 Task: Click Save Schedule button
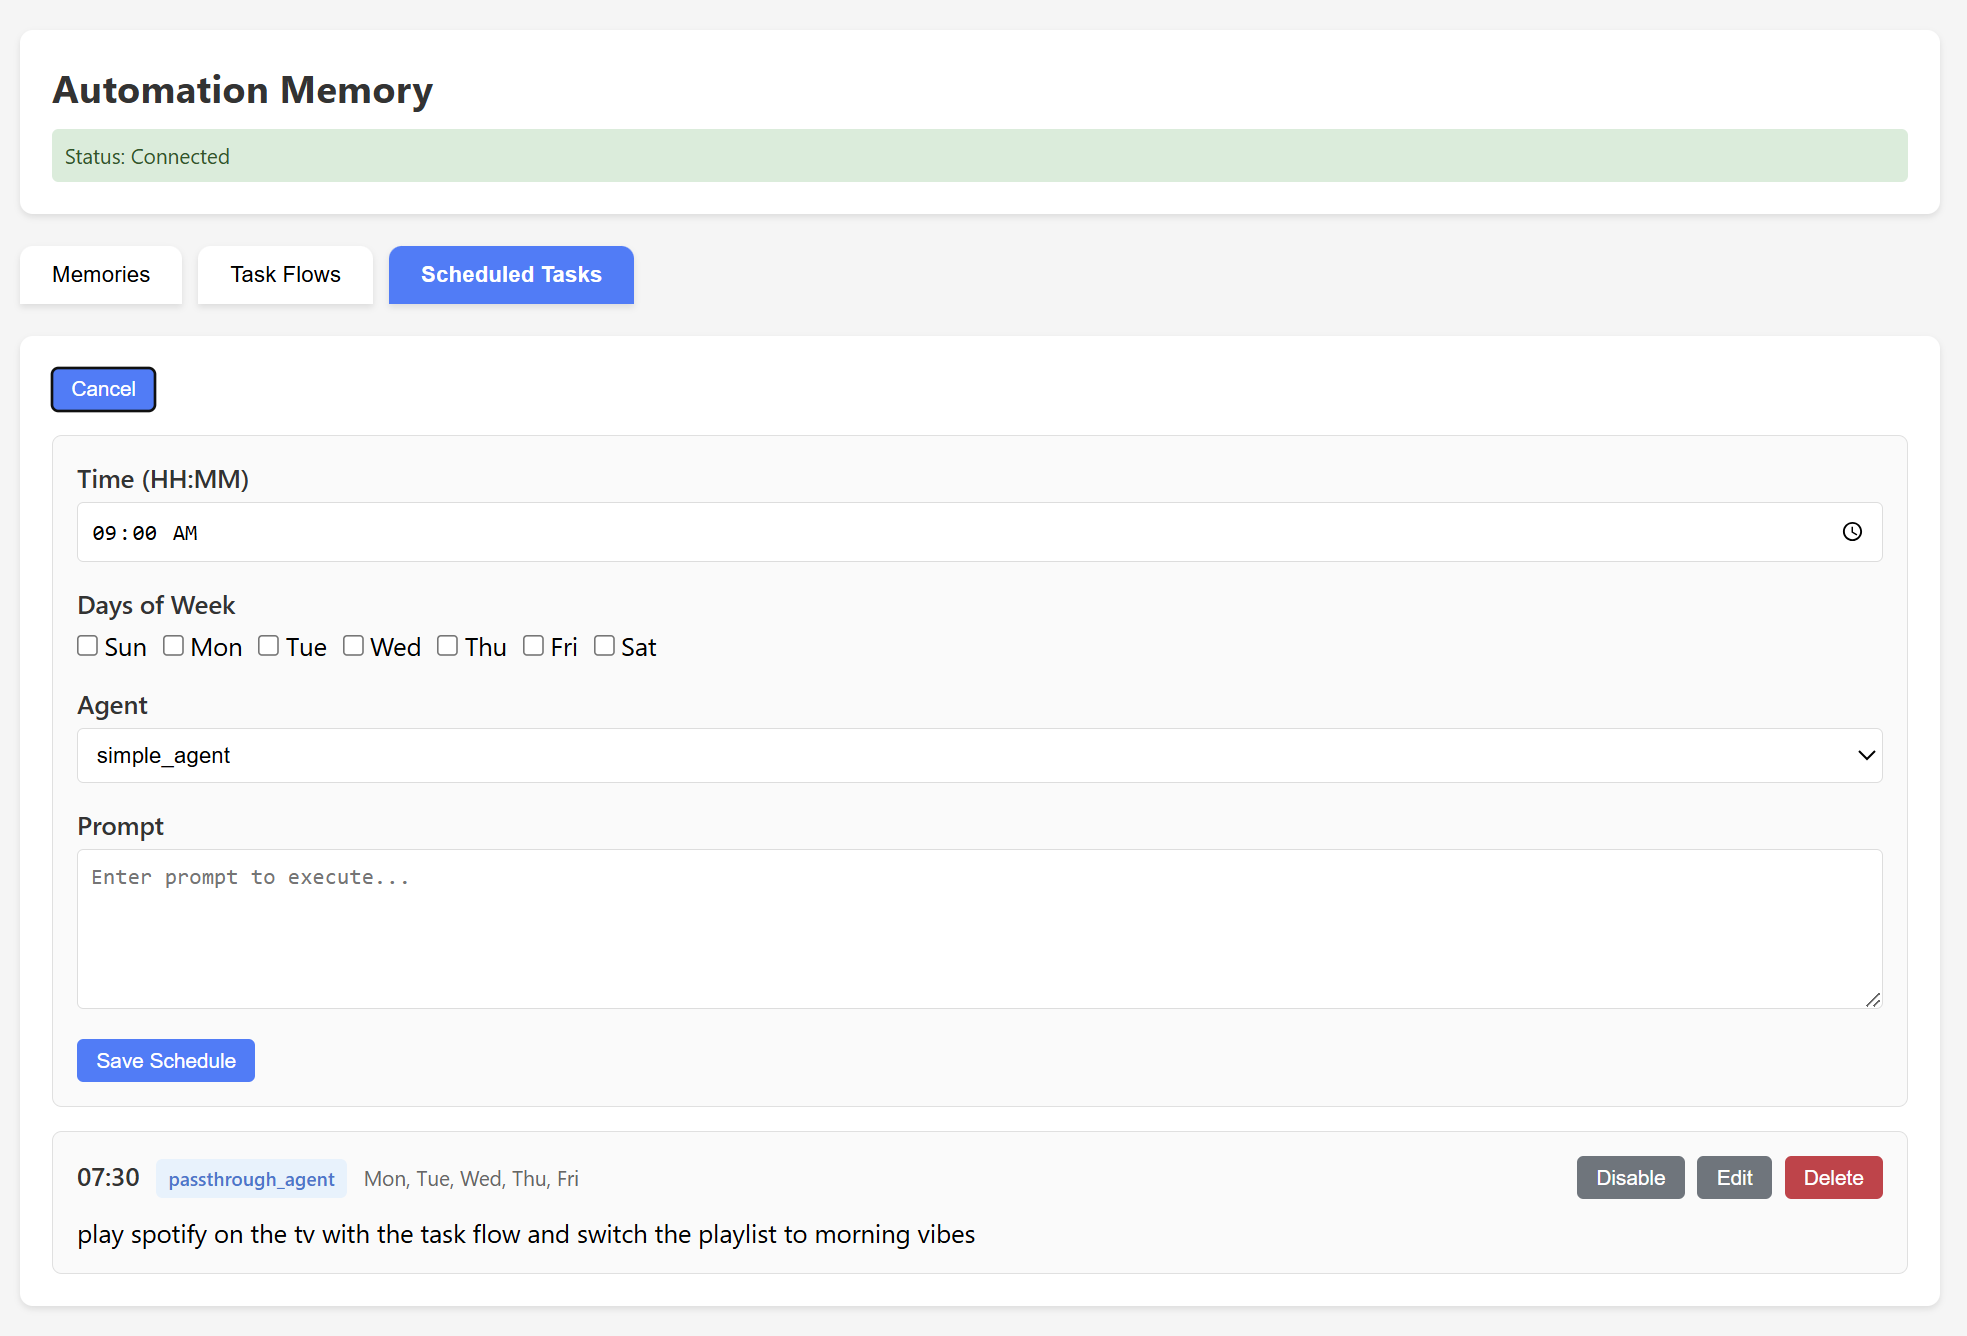(166, 1061)
